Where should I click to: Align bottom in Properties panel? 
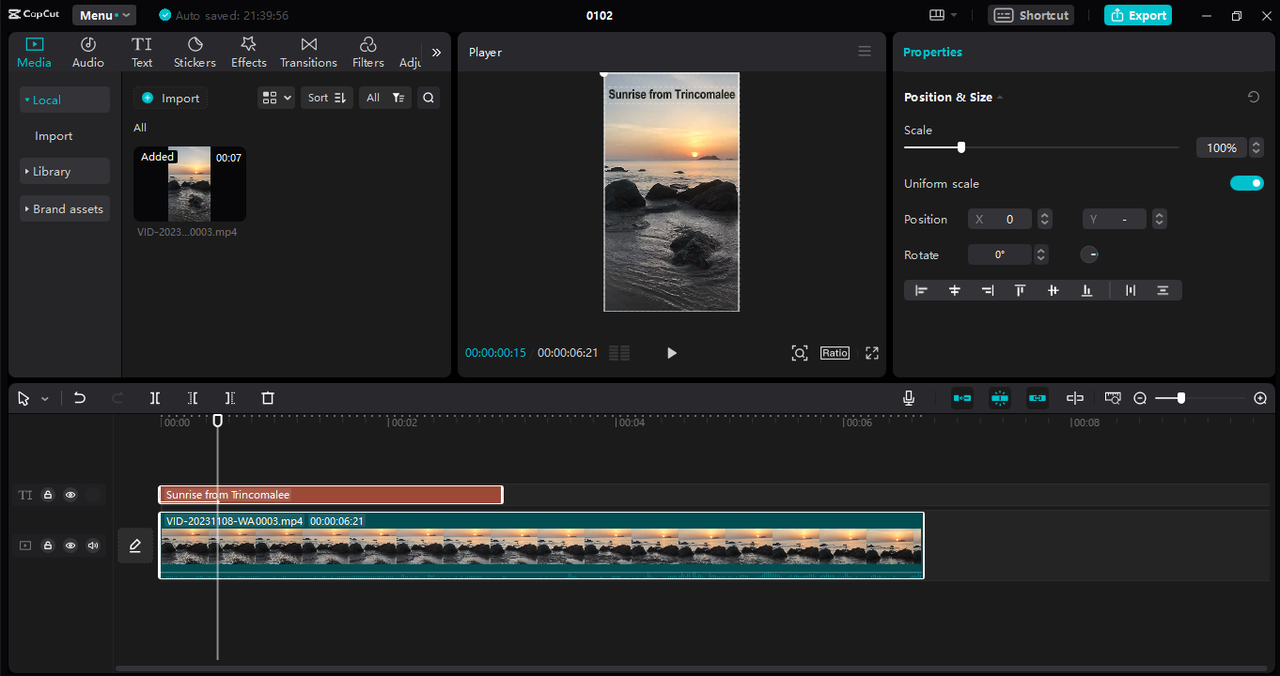coord(1087,290)
